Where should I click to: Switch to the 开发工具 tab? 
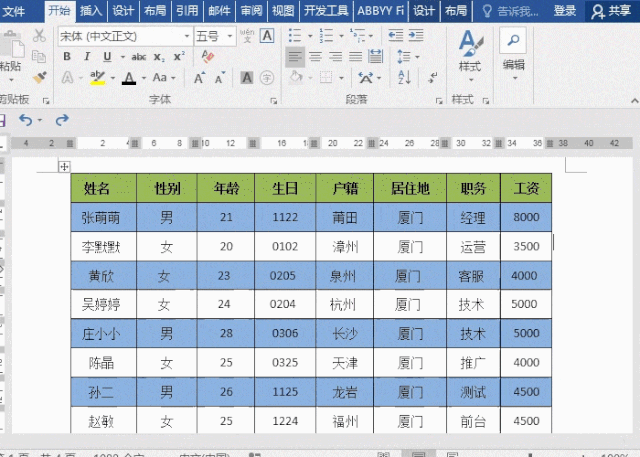point(326,11)
